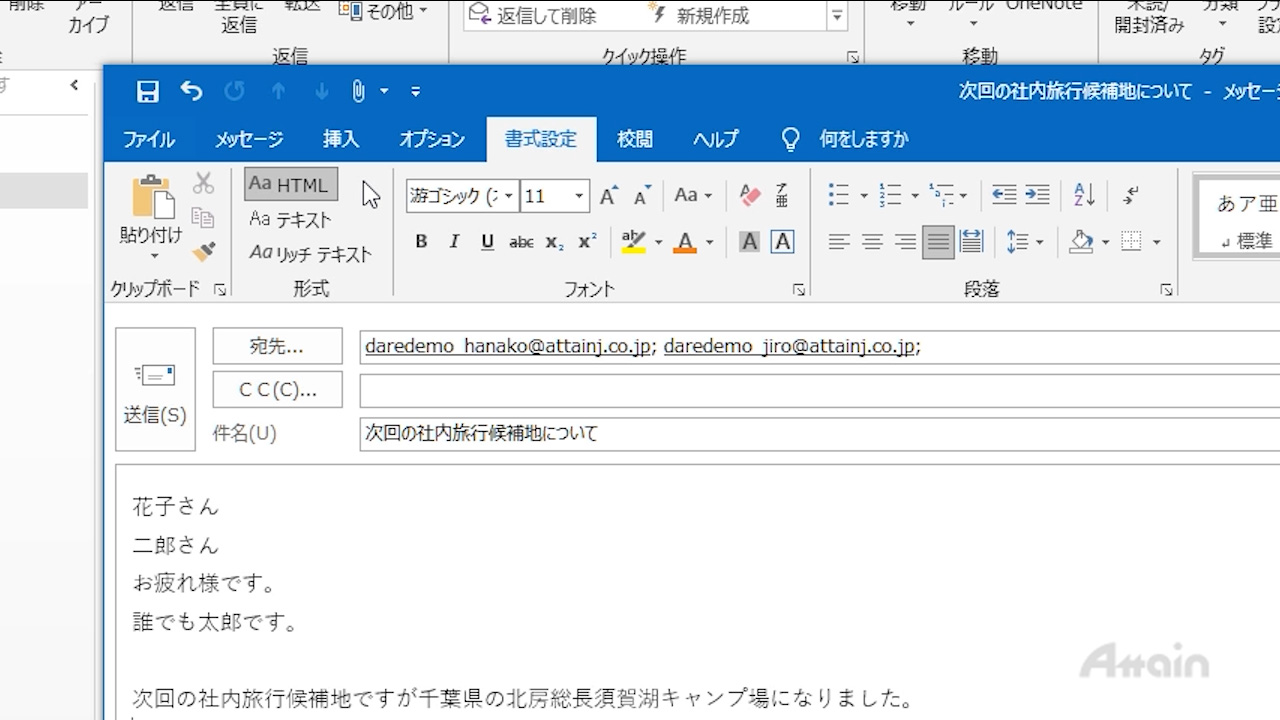The width and height of the screenshot is (1280, 720).
Task: Toggle Underline formatting
Action: (x=488, y=242)
